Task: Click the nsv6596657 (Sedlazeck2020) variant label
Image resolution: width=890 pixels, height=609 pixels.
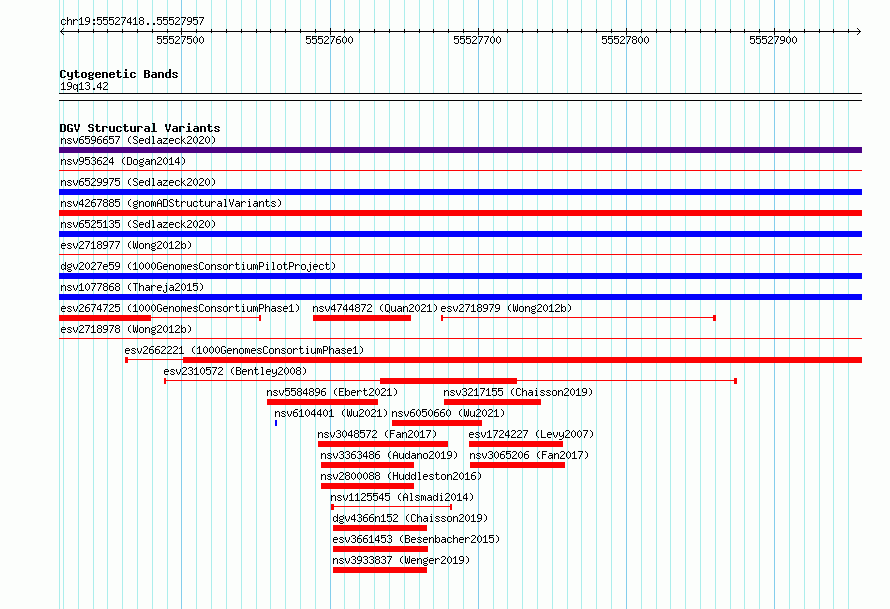Action: [x=138, y=140]
